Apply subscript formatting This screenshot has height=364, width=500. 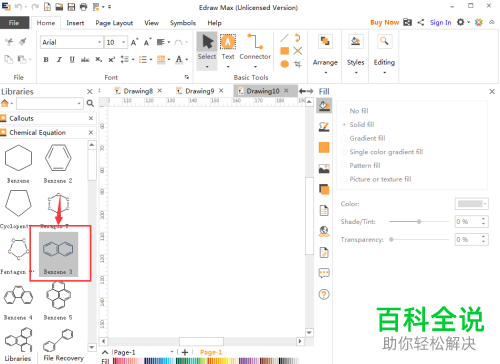[98, 59]
